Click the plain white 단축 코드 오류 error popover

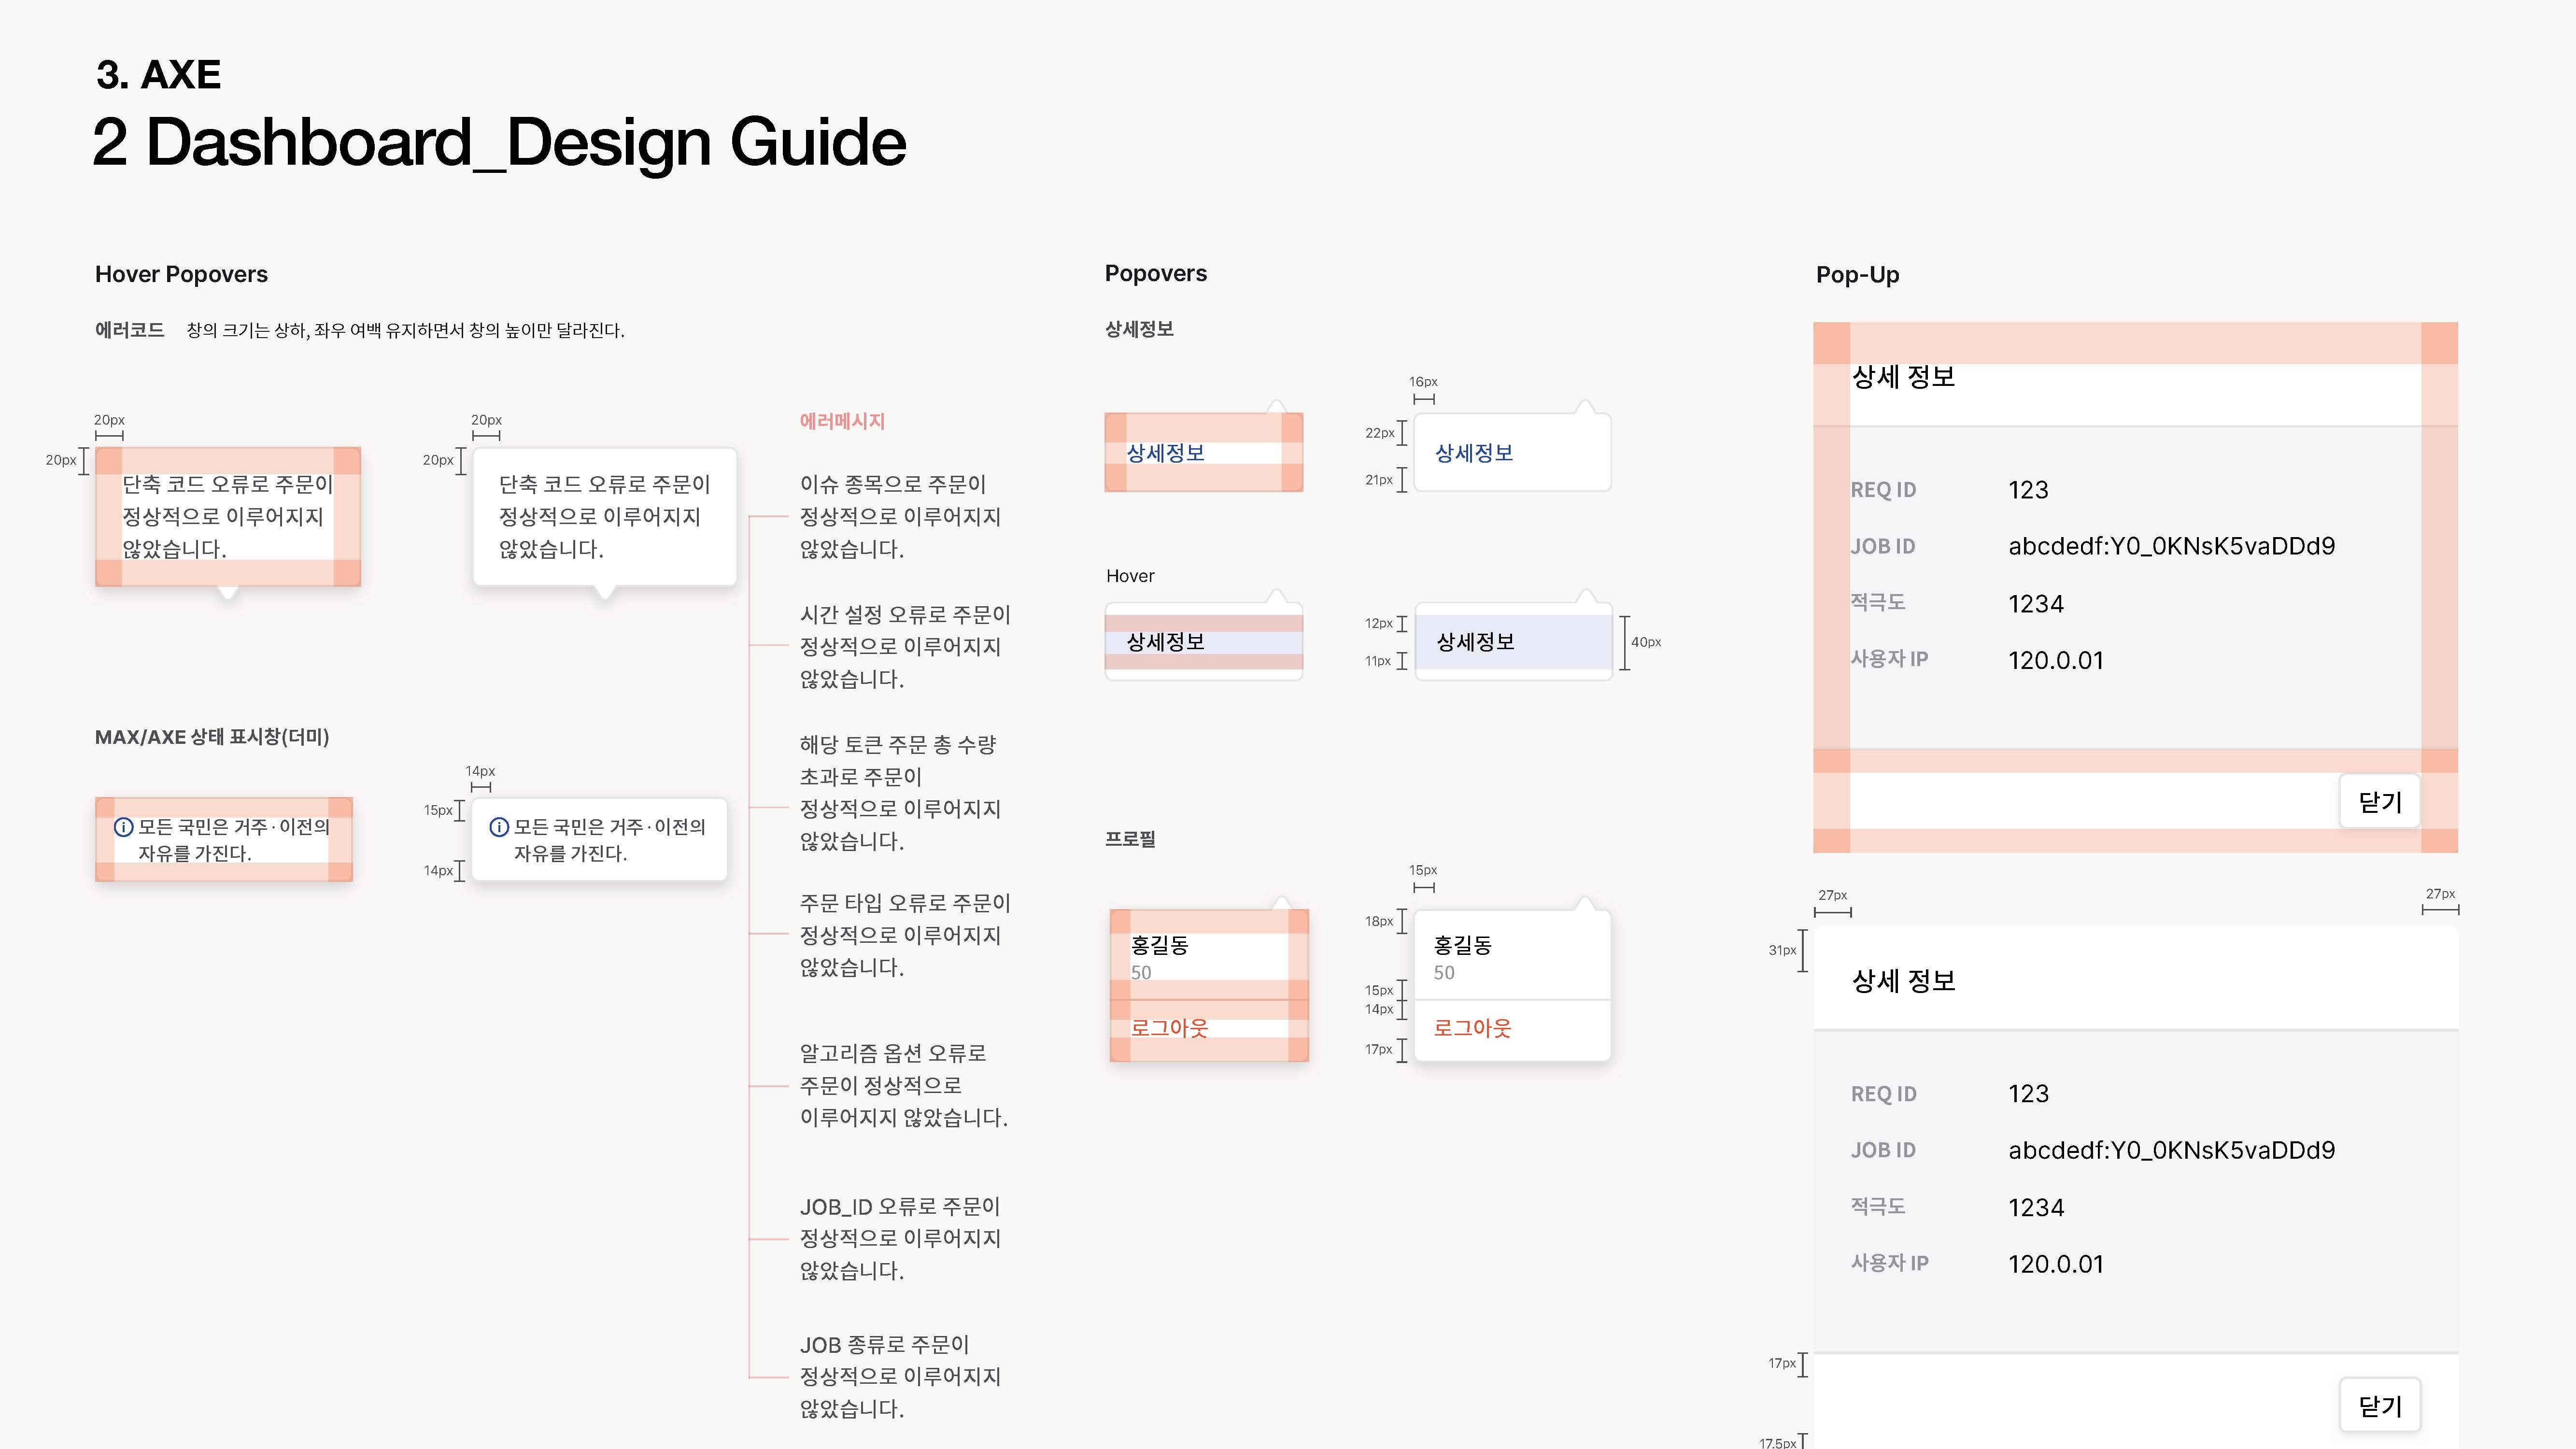[604, 516]
